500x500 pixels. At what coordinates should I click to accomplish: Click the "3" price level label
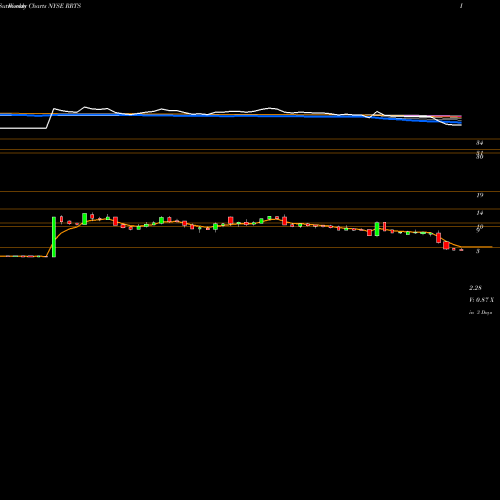click(478, 251)
